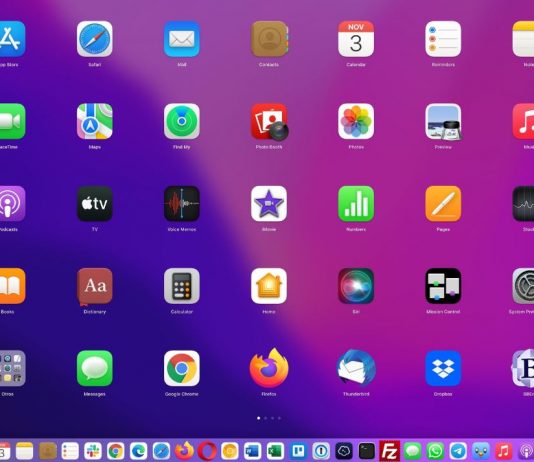
Task: Launch the Mail app in Launchpad
Action: pyautogui.click(x=182, y=39)
